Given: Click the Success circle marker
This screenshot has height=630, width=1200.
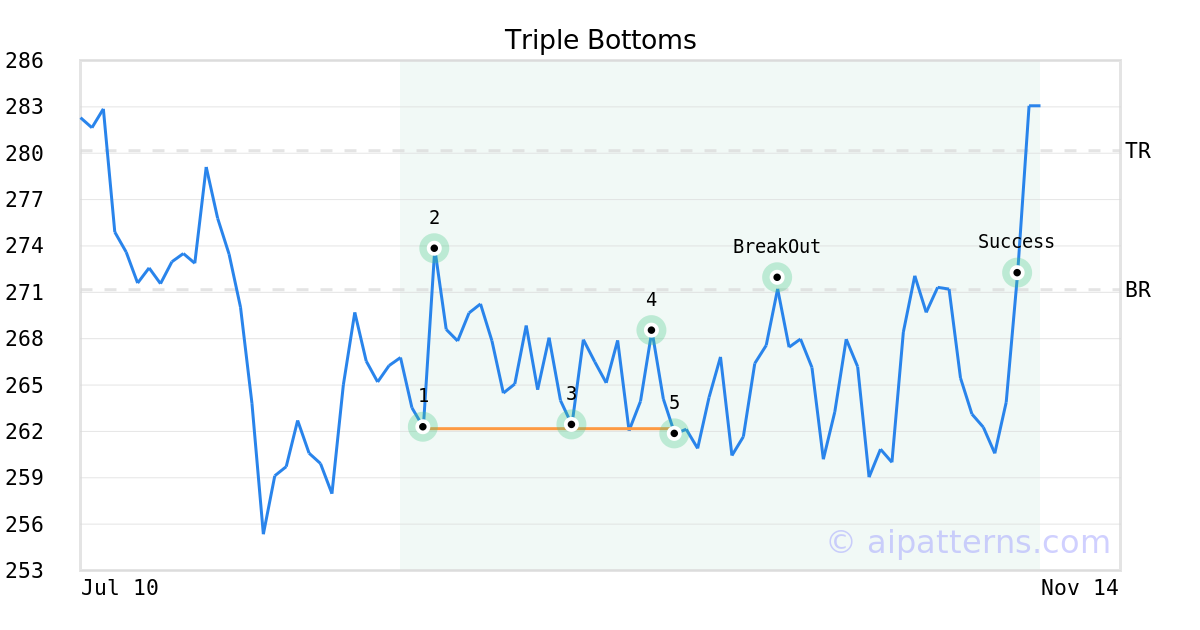Looking at the screenshot, I should tap(1016, 273).
